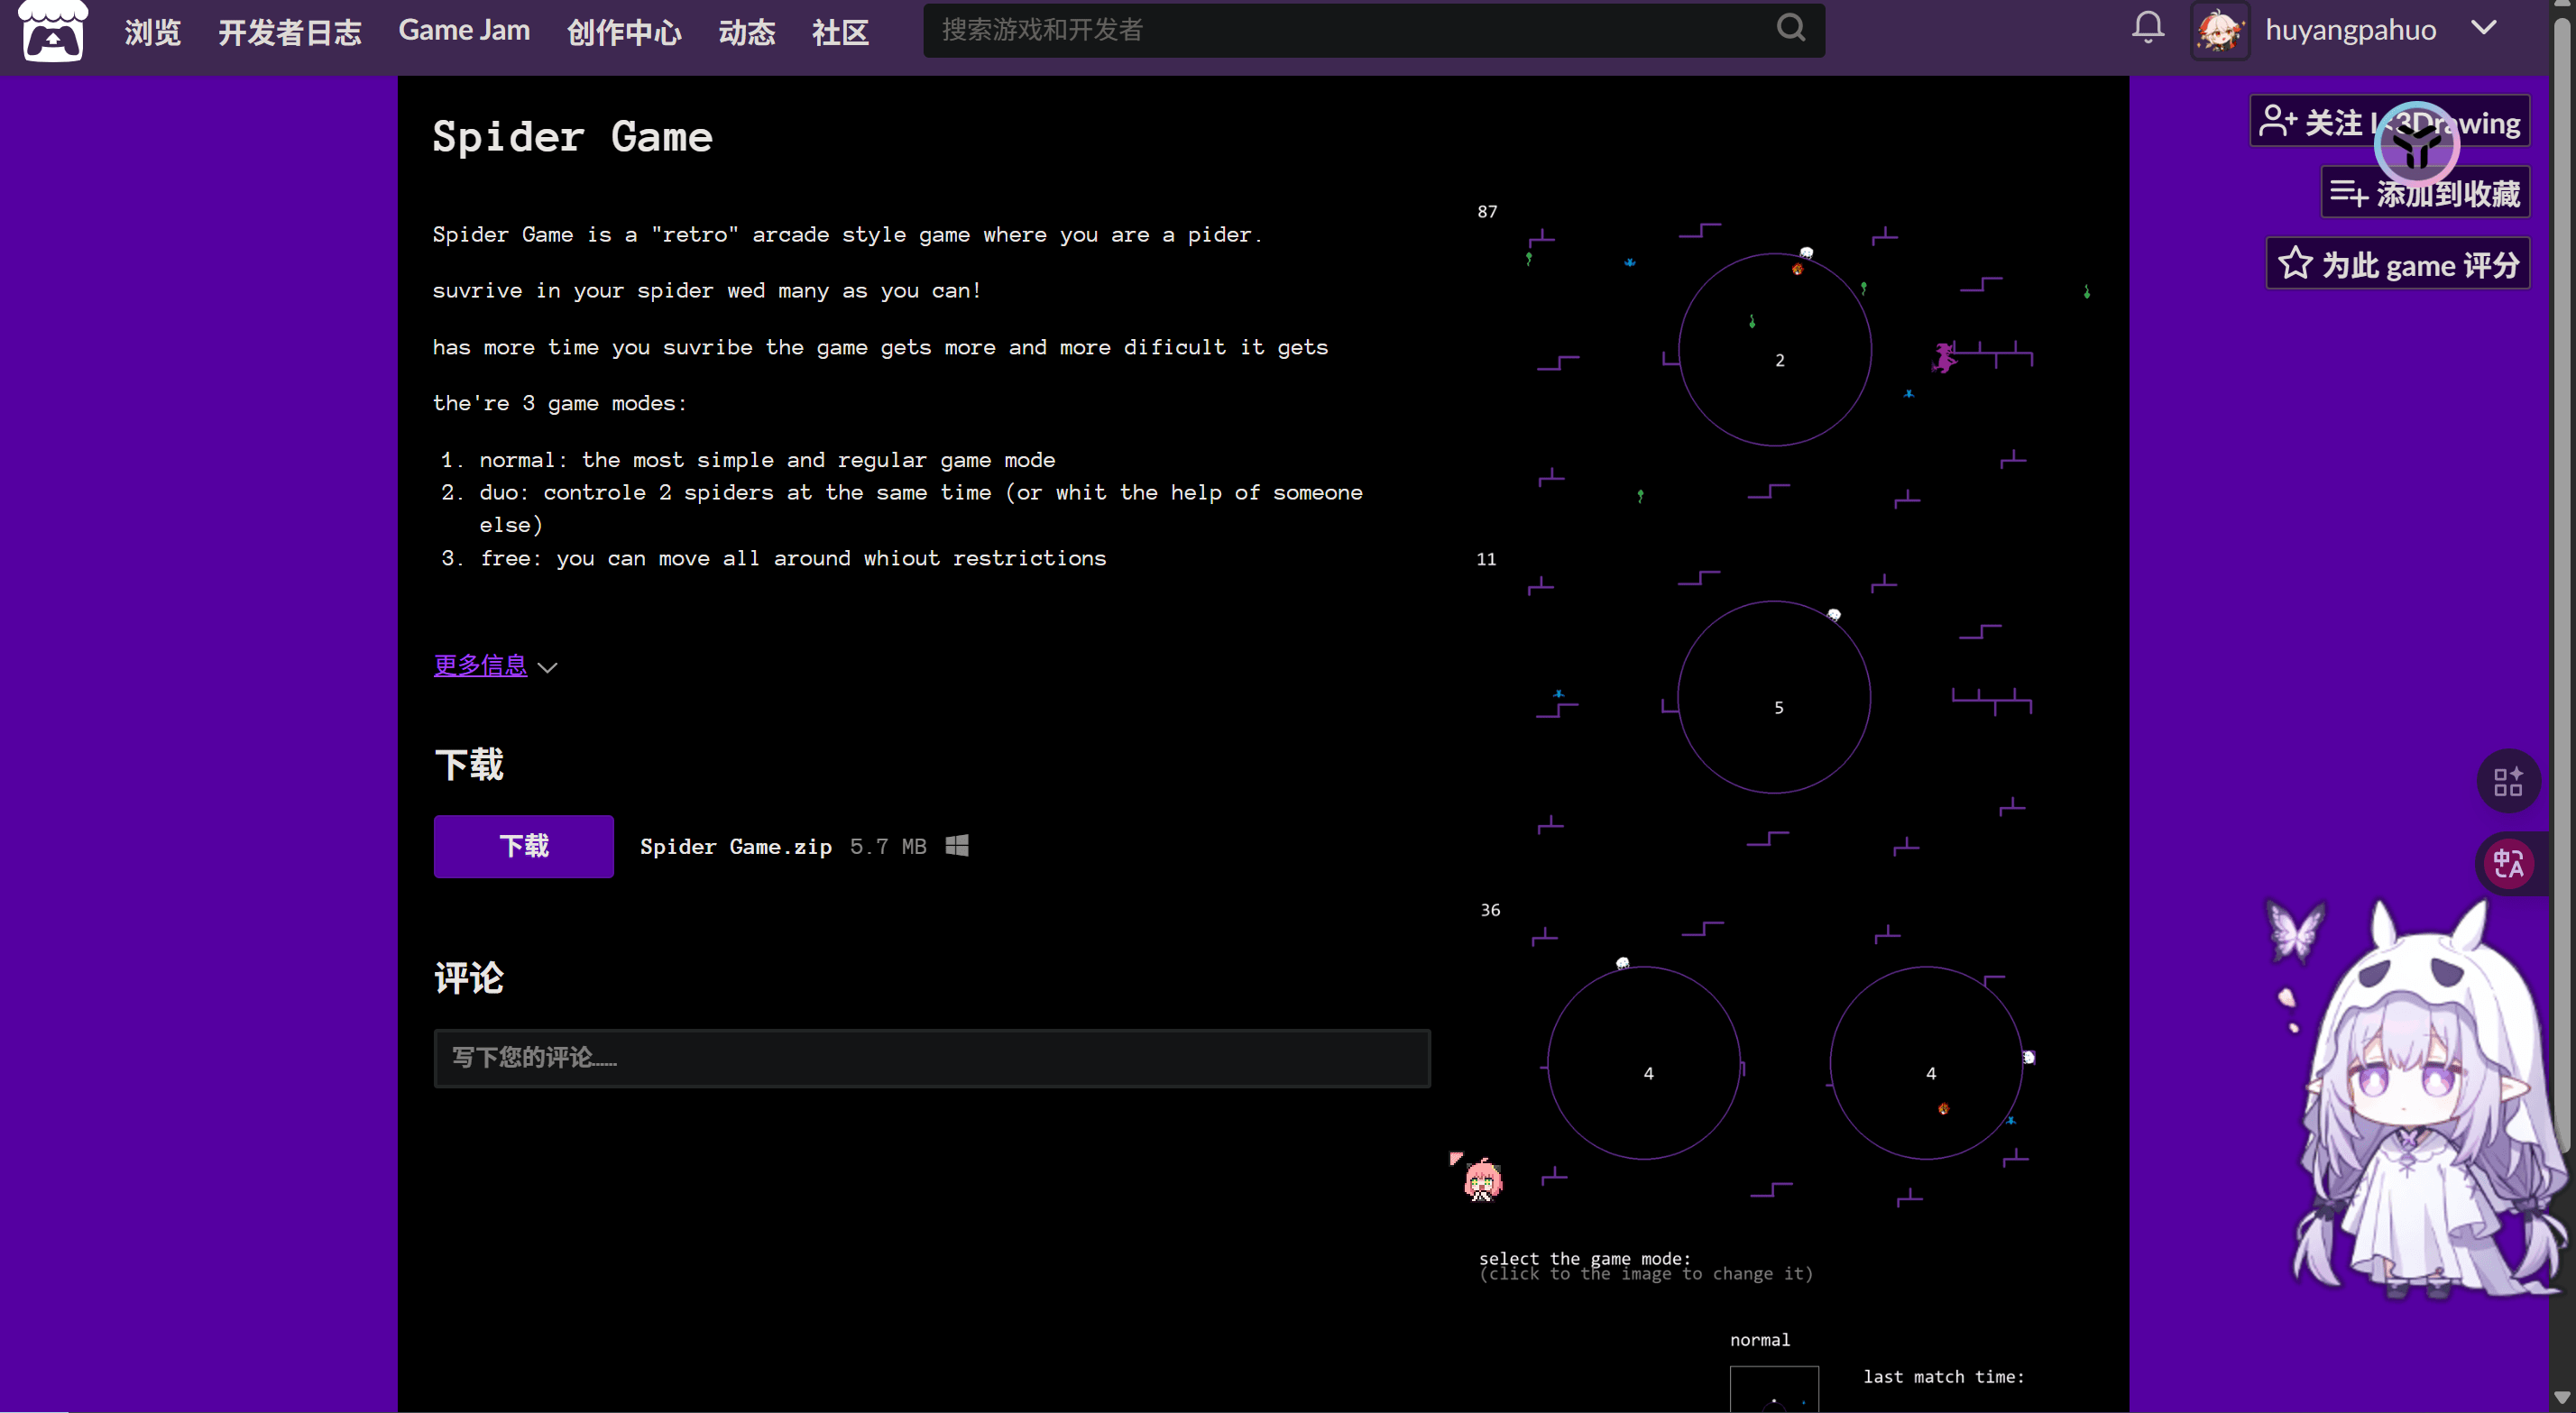Click the floating translate icon
This screenshot has height=1413, width=2576.
pyautogui.click(x=2507, y=863)
